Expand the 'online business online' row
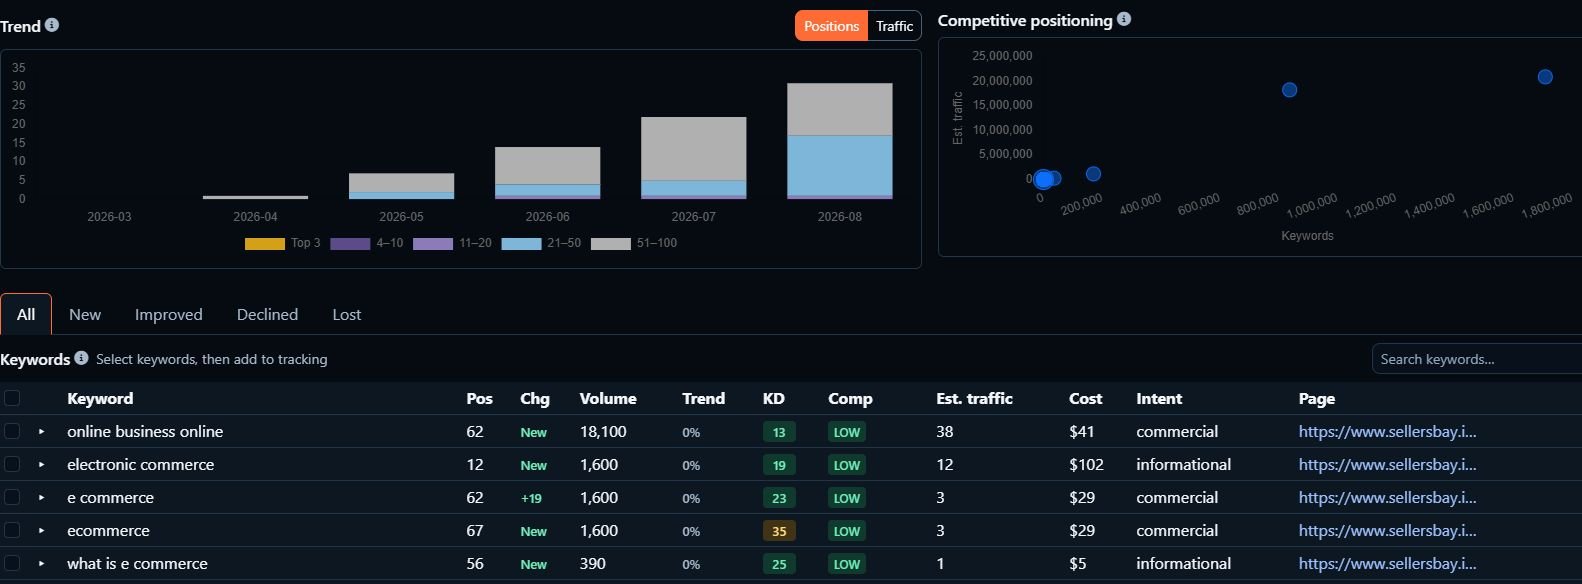 click(x=41, y=432)
